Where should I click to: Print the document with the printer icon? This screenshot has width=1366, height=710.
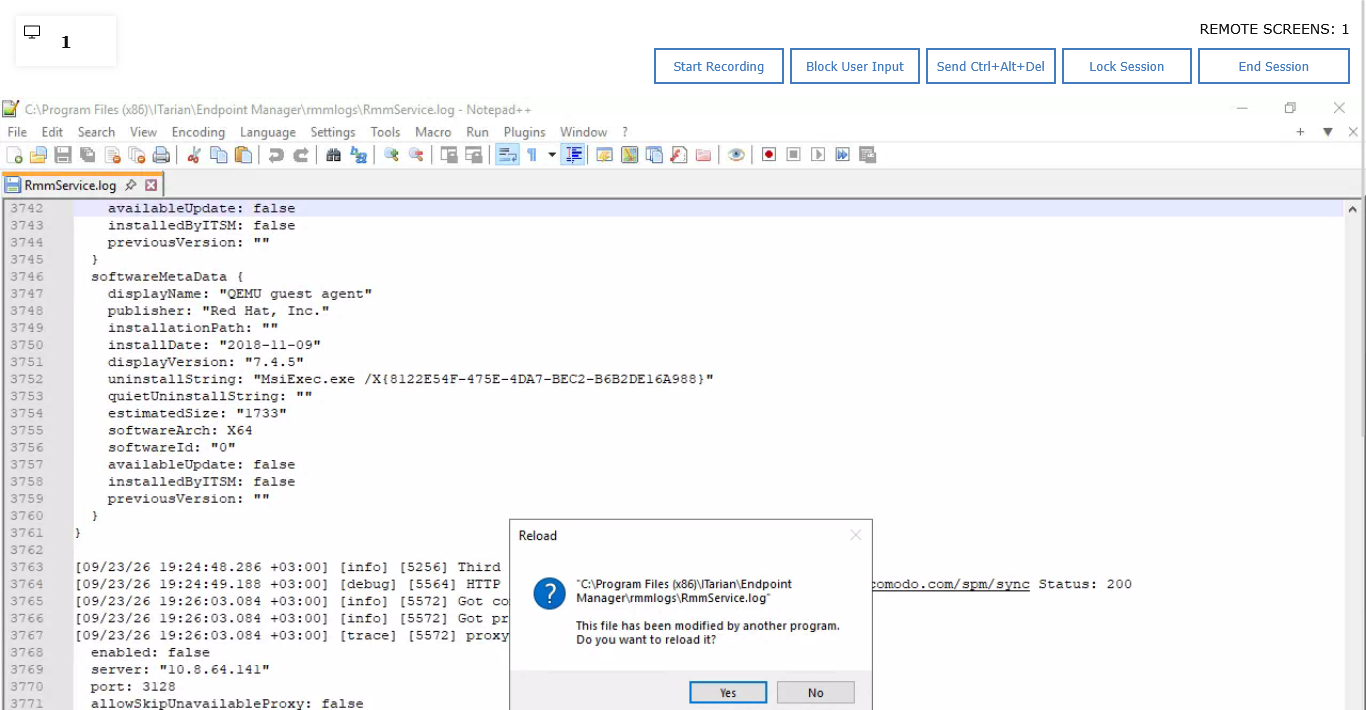point(161,155)
